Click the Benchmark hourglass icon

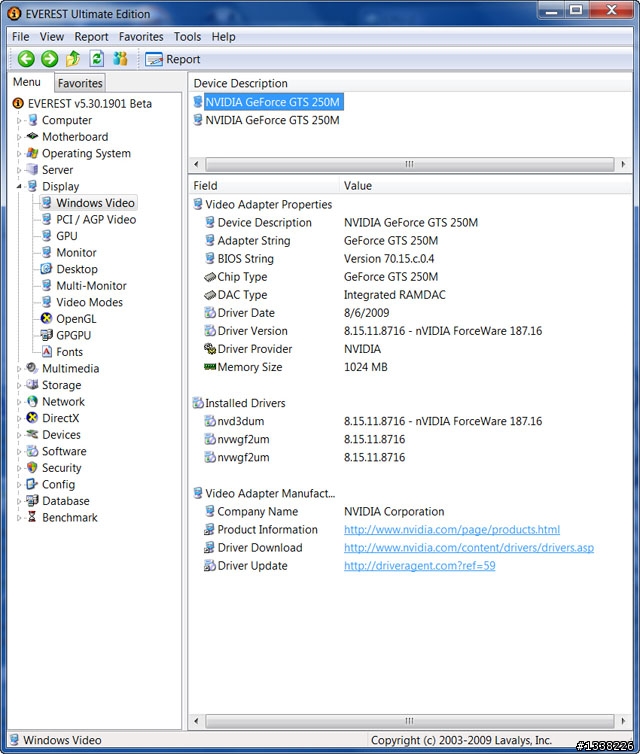(32, 517)
